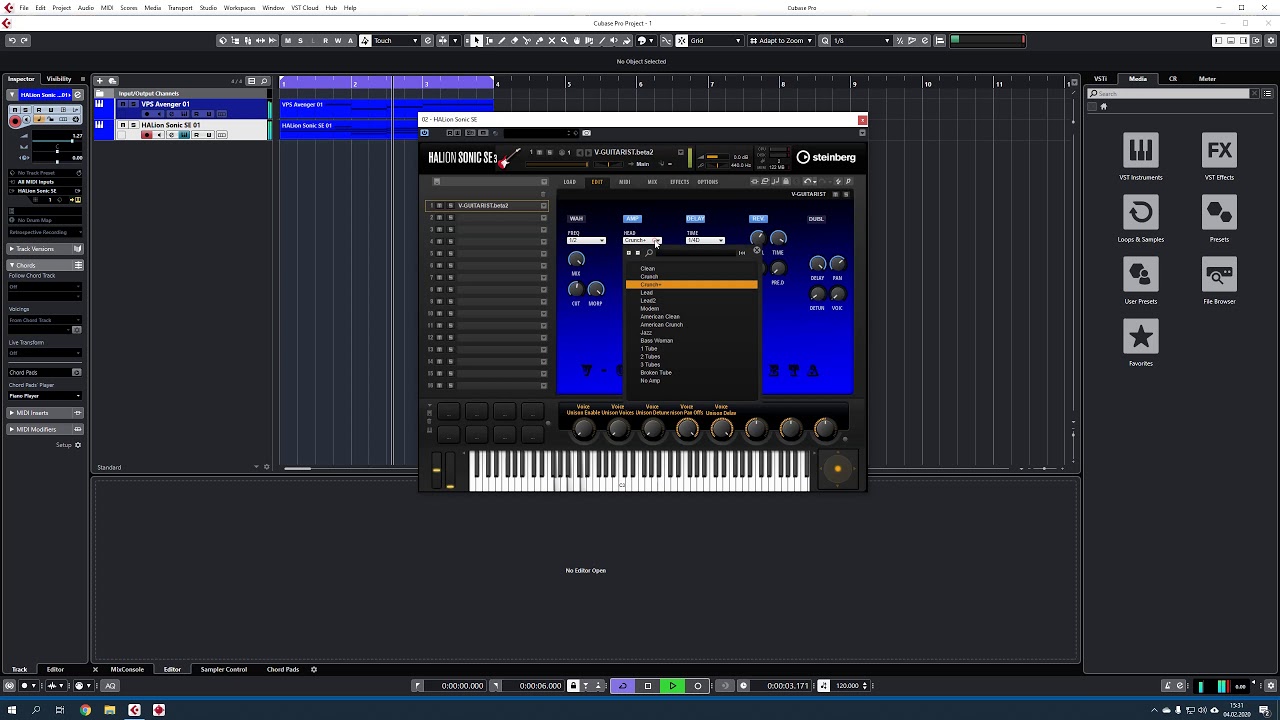Open lower zone tab setup gear
The image size is (1280, 720).
(x=313, y=669)
